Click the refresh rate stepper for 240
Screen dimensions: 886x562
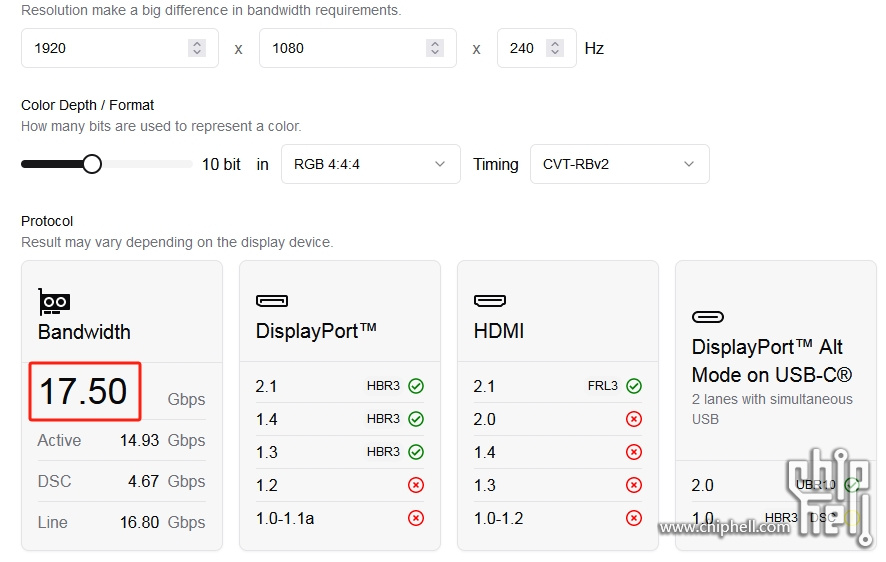point(555,48)
